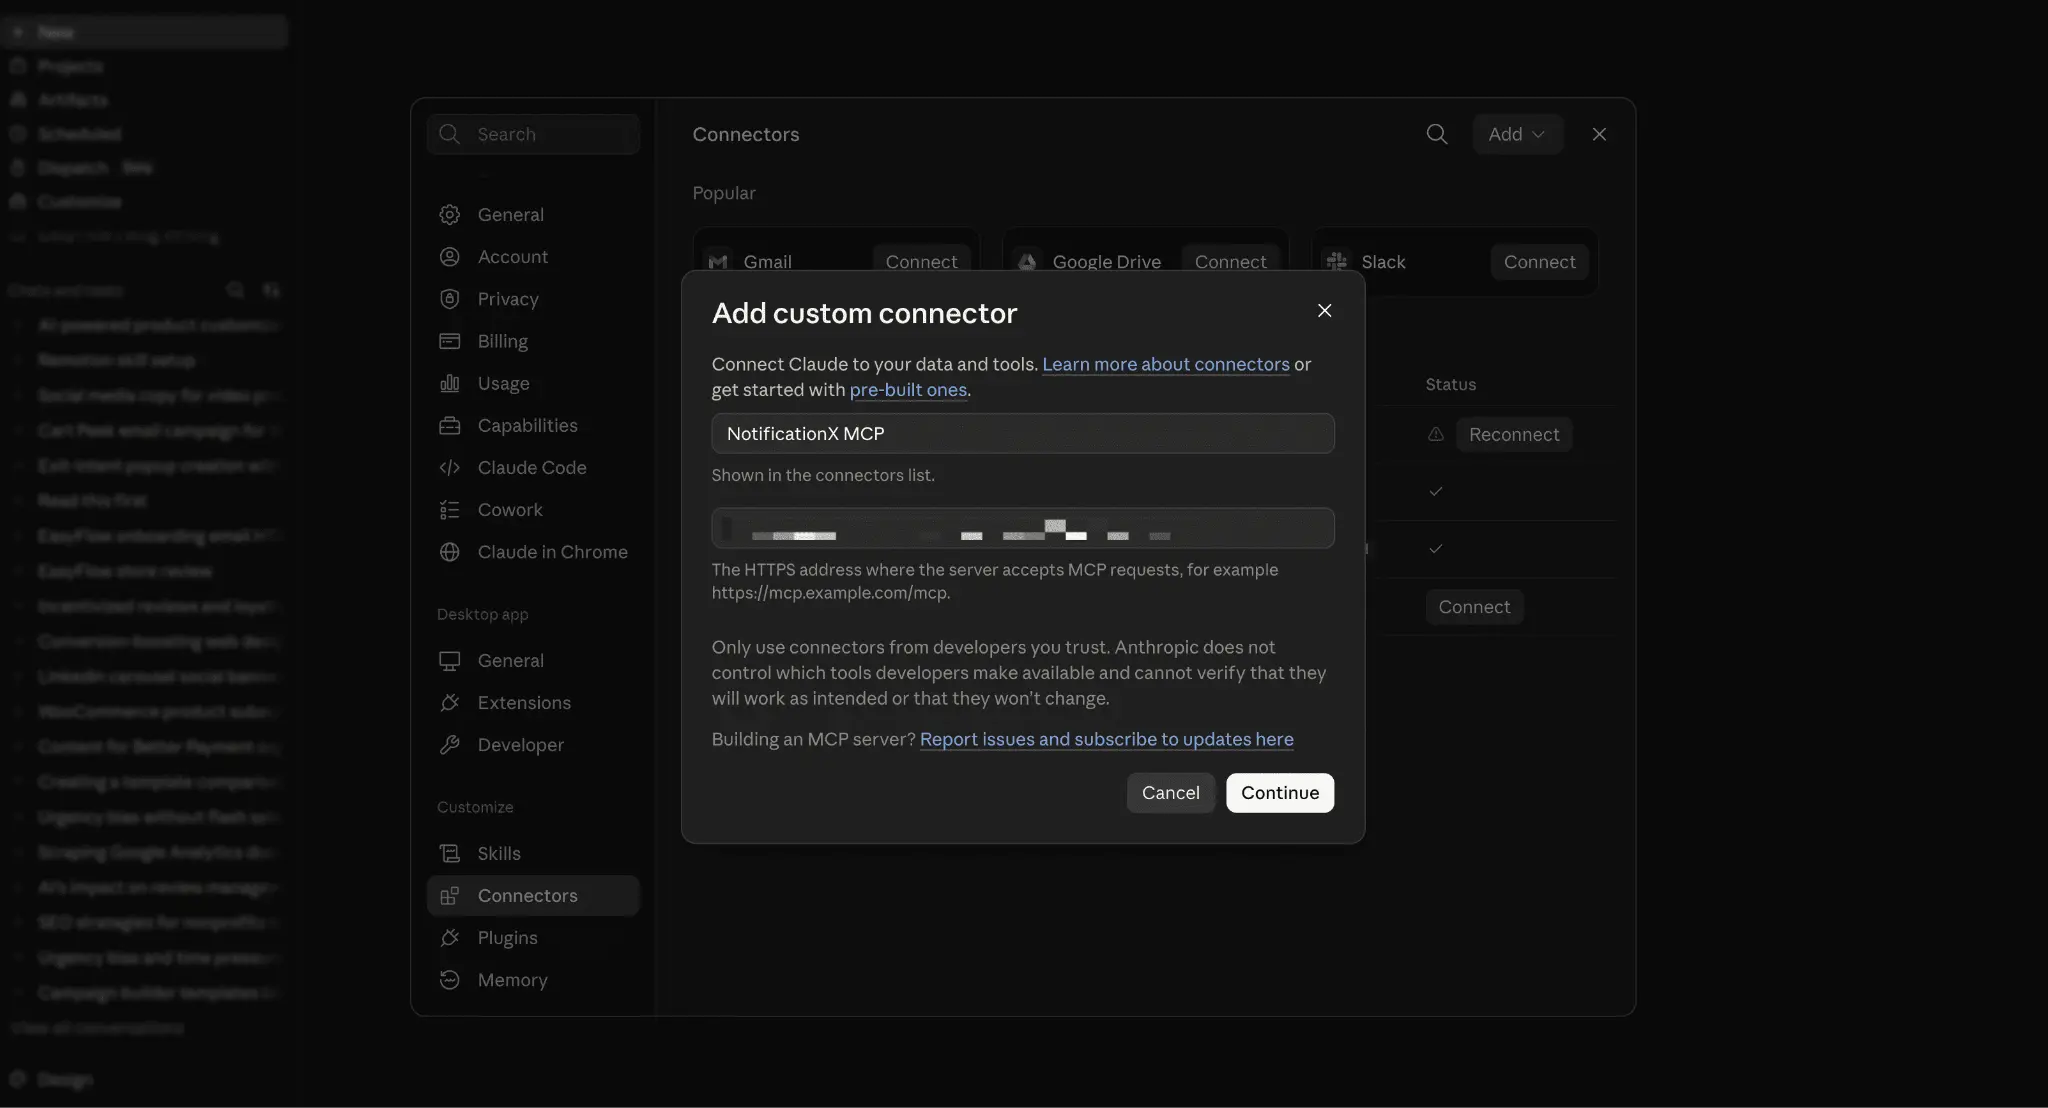The width and height of the screenshot is (2048, 1108).
Task: Click the Reconnect button
Action: pyautogui.click(x=1514, y=435)
